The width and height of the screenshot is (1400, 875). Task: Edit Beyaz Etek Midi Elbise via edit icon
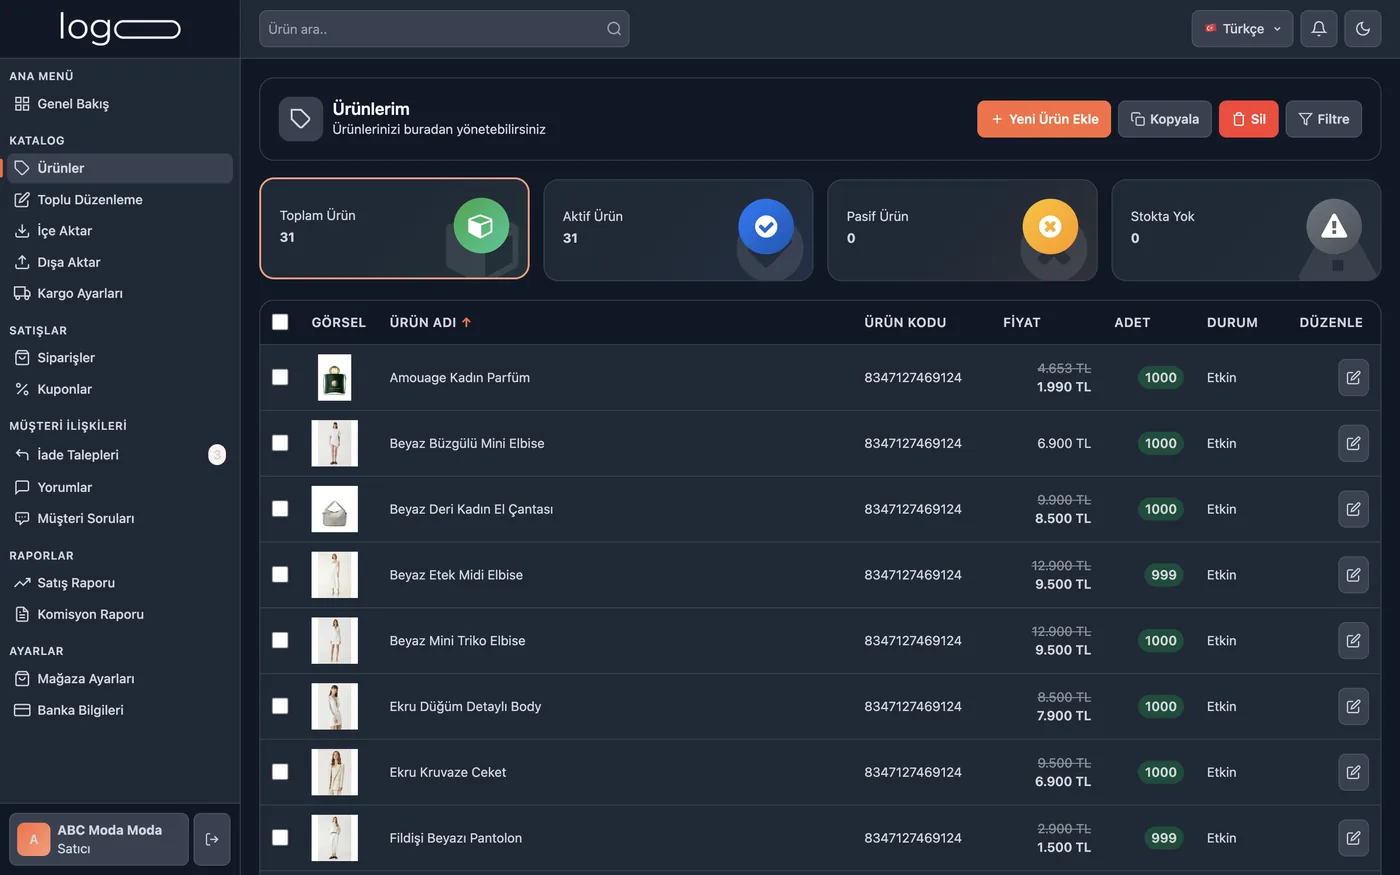[x=1353, y=575]
